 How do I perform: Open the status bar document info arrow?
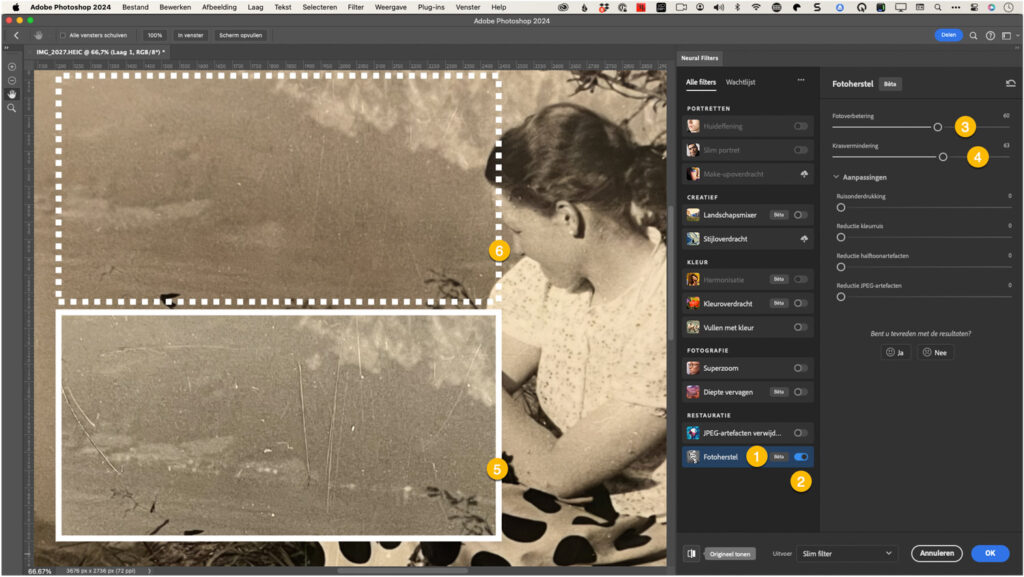(x=149, y=571)
